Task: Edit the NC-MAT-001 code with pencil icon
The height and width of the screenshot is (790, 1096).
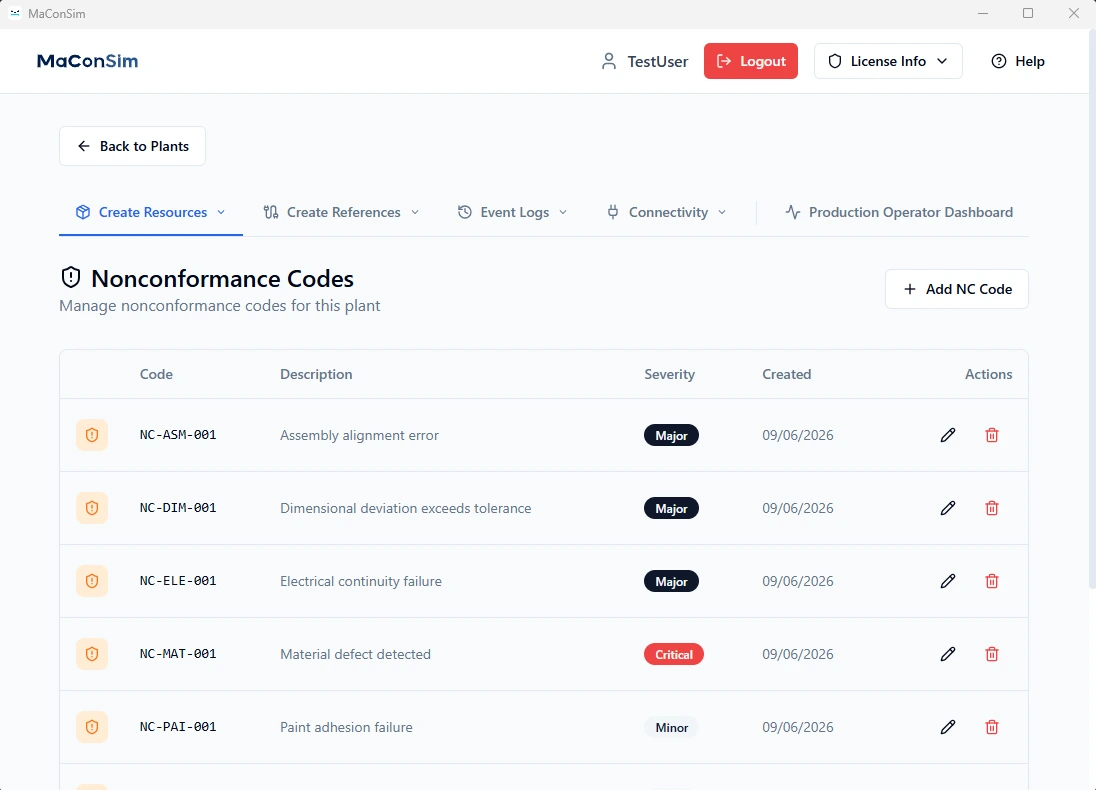Action: (948, 654)
